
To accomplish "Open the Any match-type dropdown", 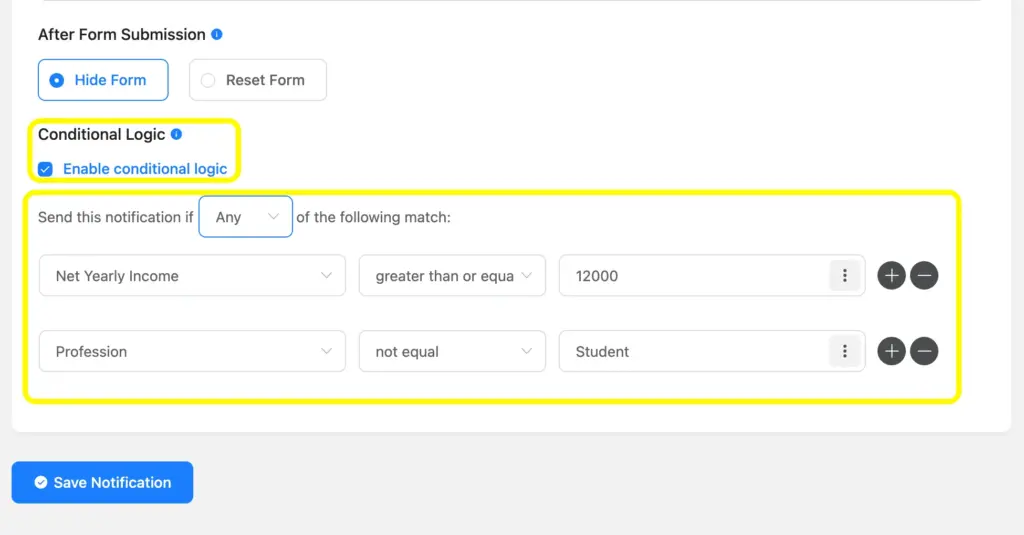I will click(x=246, y=217).
